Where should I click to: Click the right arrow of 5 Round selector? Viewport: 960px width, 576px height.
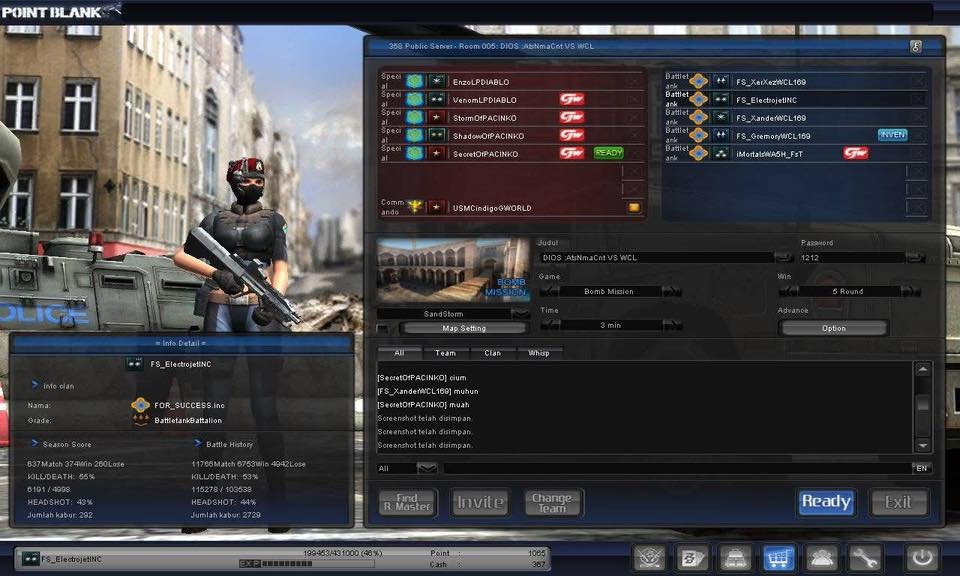(x=910, y=291)
